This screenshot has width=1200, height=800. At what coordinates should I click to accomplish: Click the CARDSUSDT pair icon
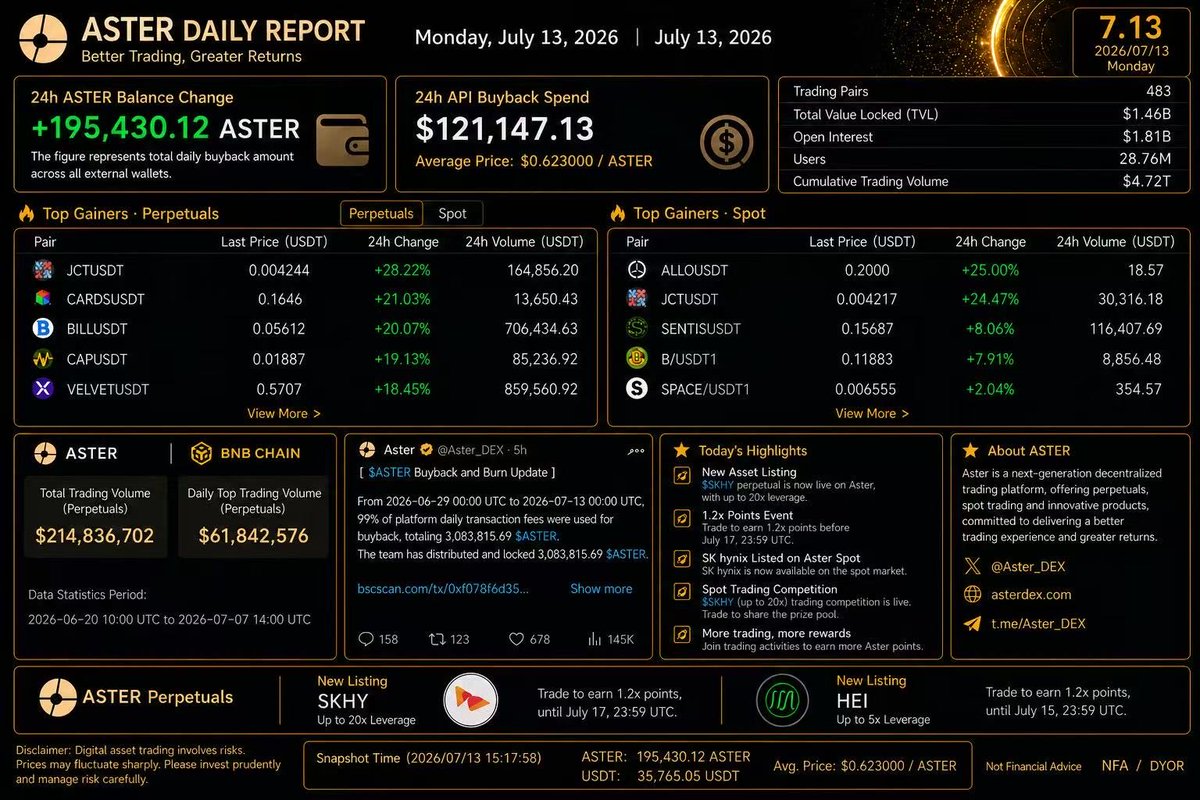coord(43,299)
